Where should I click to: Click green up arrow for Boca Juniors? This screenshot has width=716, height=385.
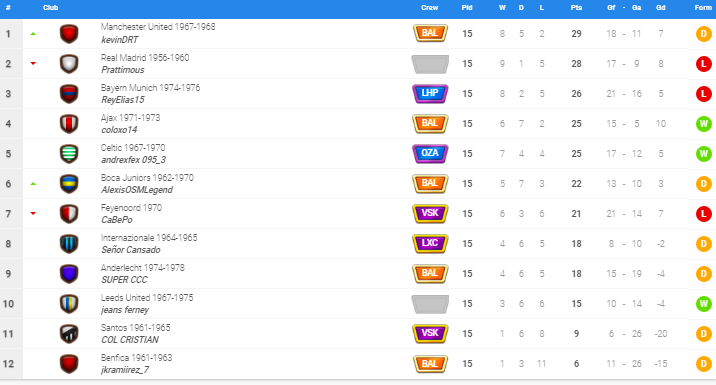(x=33, y=184)
